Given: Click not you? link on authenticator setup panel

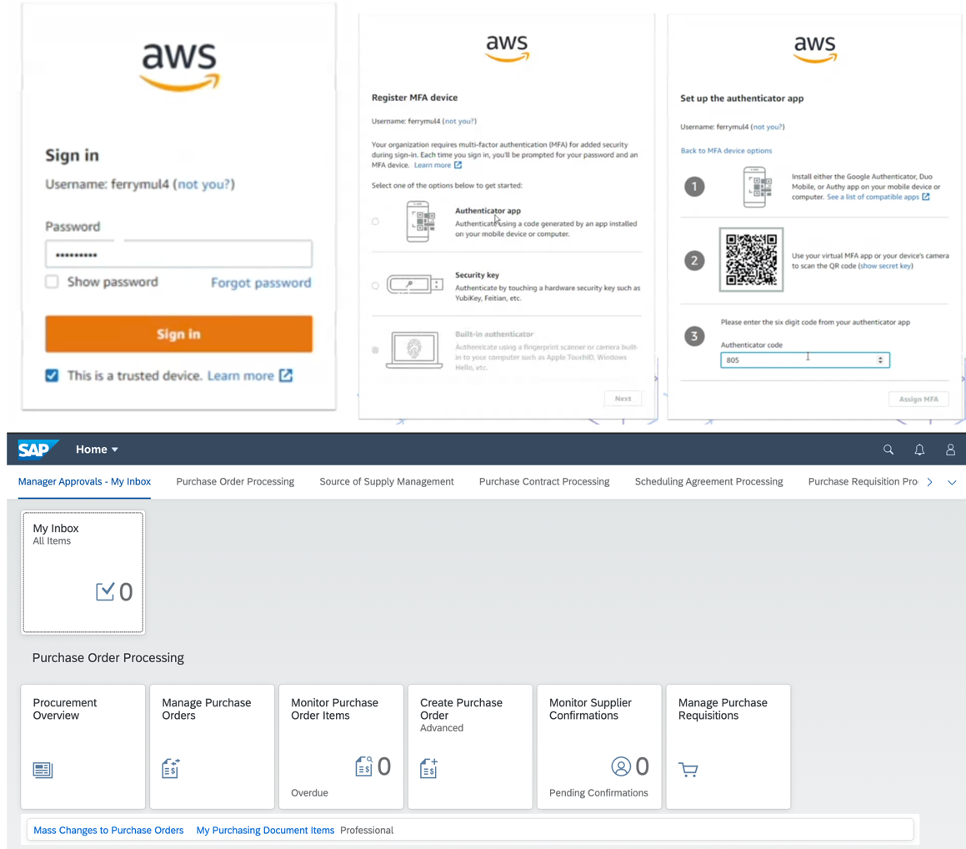Looking at the screenshot, I should (768, 126).
